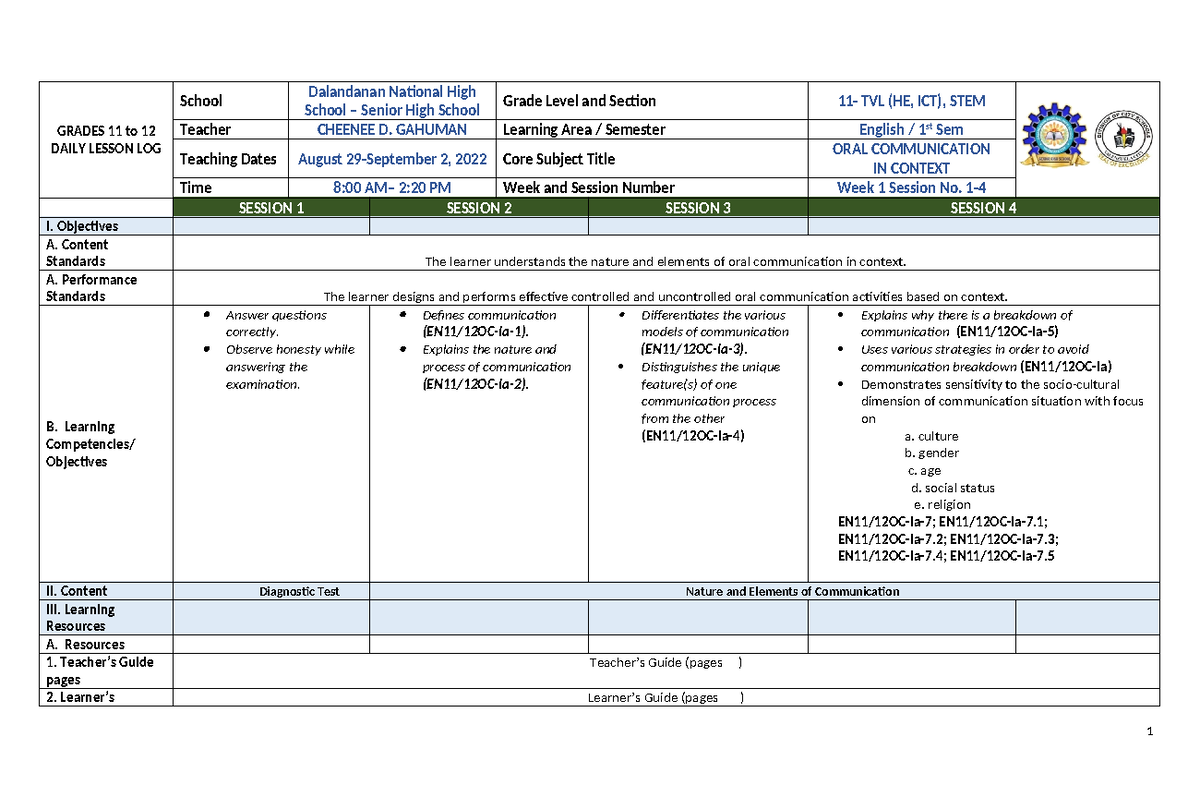Click the GRADES 11 to 12 DAILY LESSON LOG cell
This screenshot has height=785, width=1200.
pyautogui.click(x=106, y=137)
